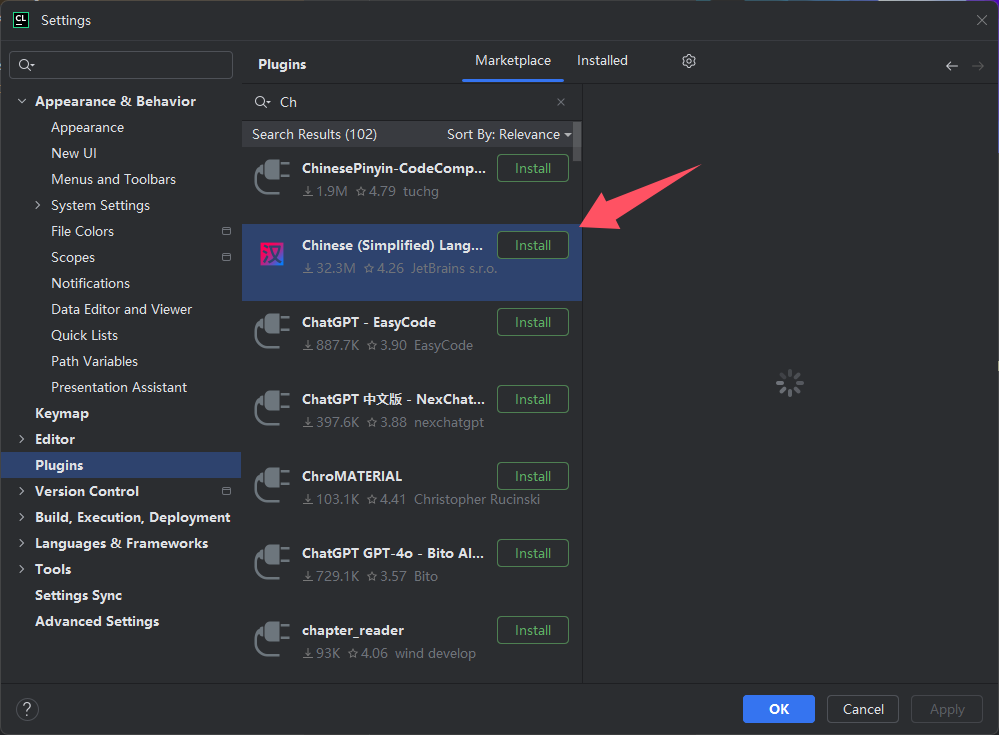Viewport: 999px width, 735px height.
Task: Click the help question mark icon
Action: pyautogui.click(x=27, y=709)
